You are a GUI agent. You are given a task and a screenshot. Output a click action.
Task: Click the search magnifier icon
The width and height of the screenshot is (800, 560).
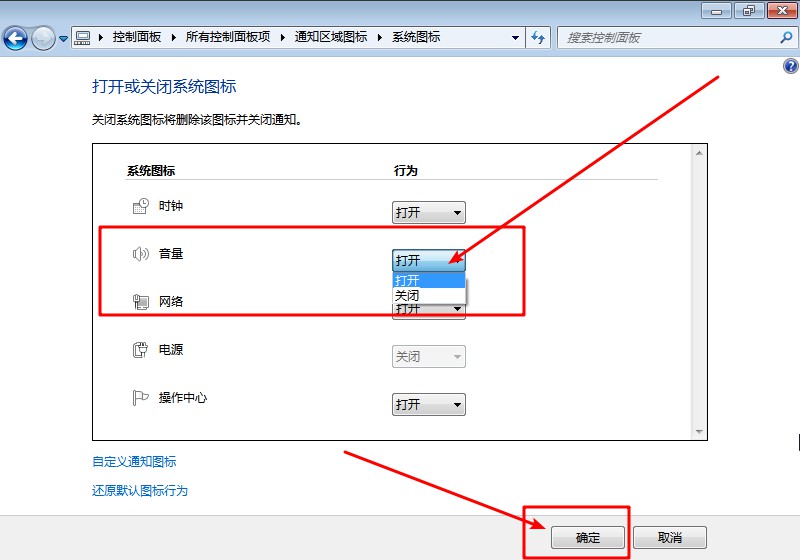[x=785, y=38]
